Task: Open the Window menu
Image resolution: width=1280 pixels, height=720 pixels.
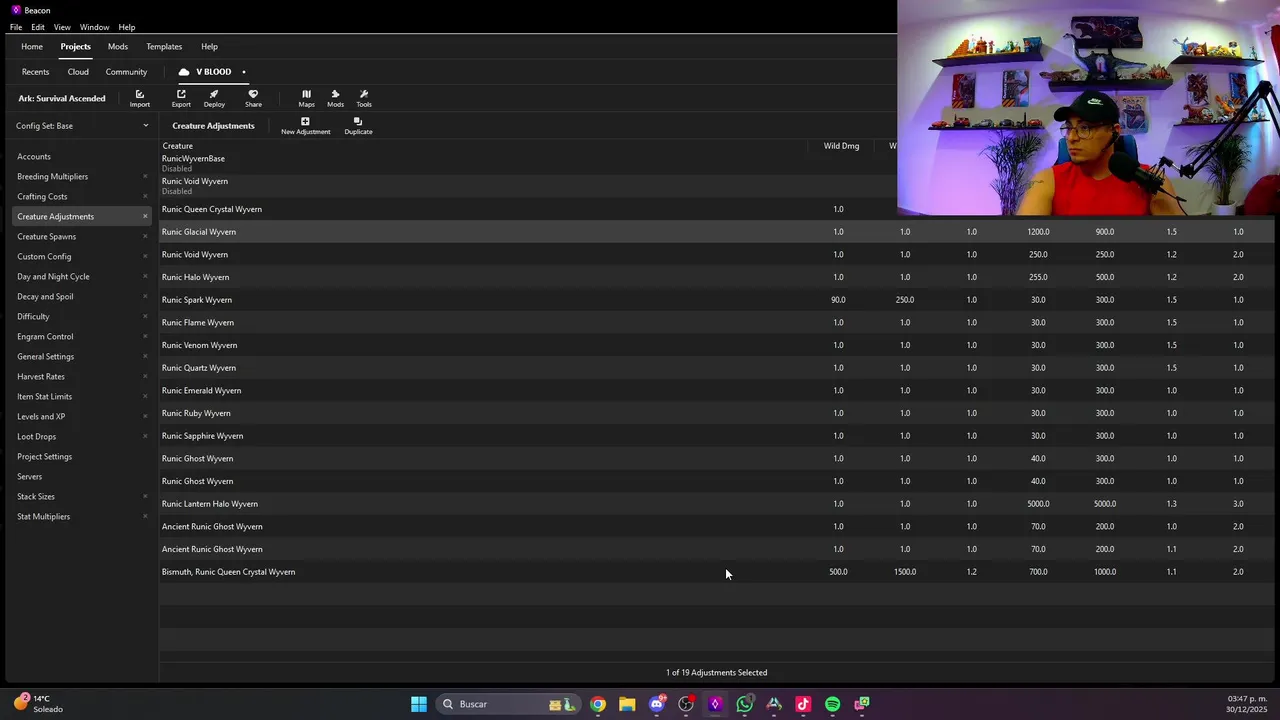Action: [94, 27]
